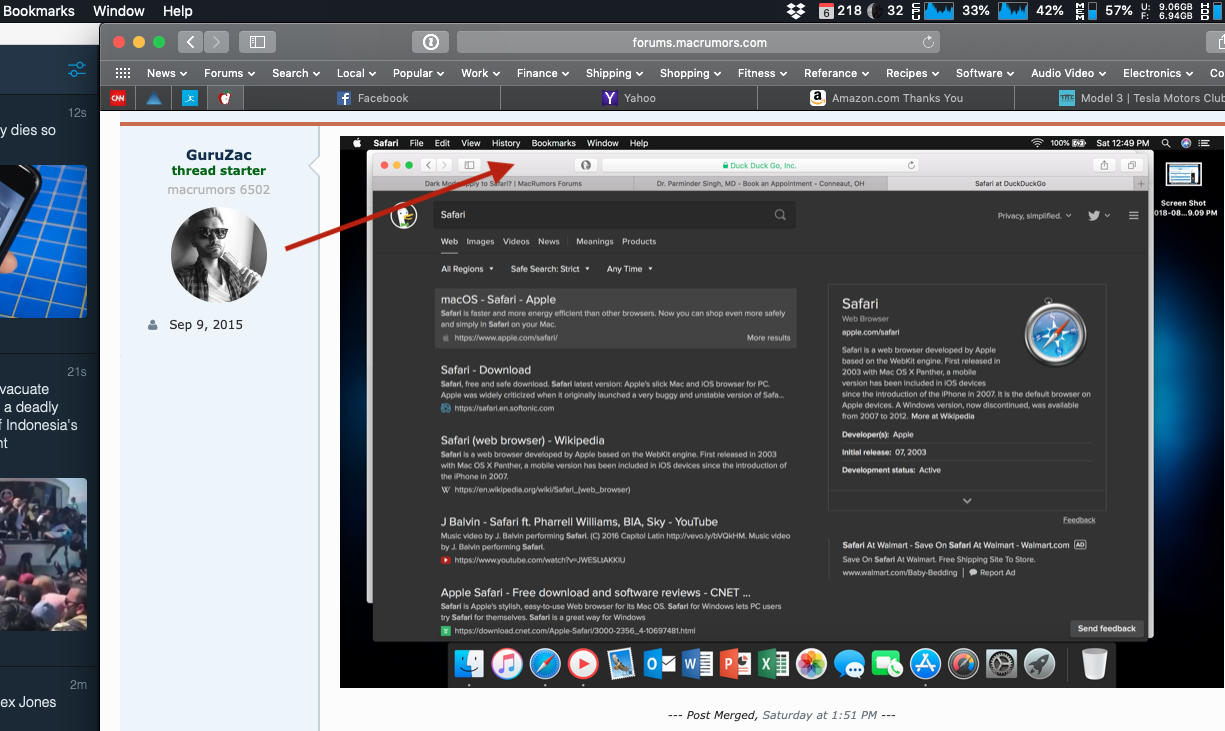Open the Local favorites dropdown
This screenshot has width=1225, height=731.
(356, 73)
